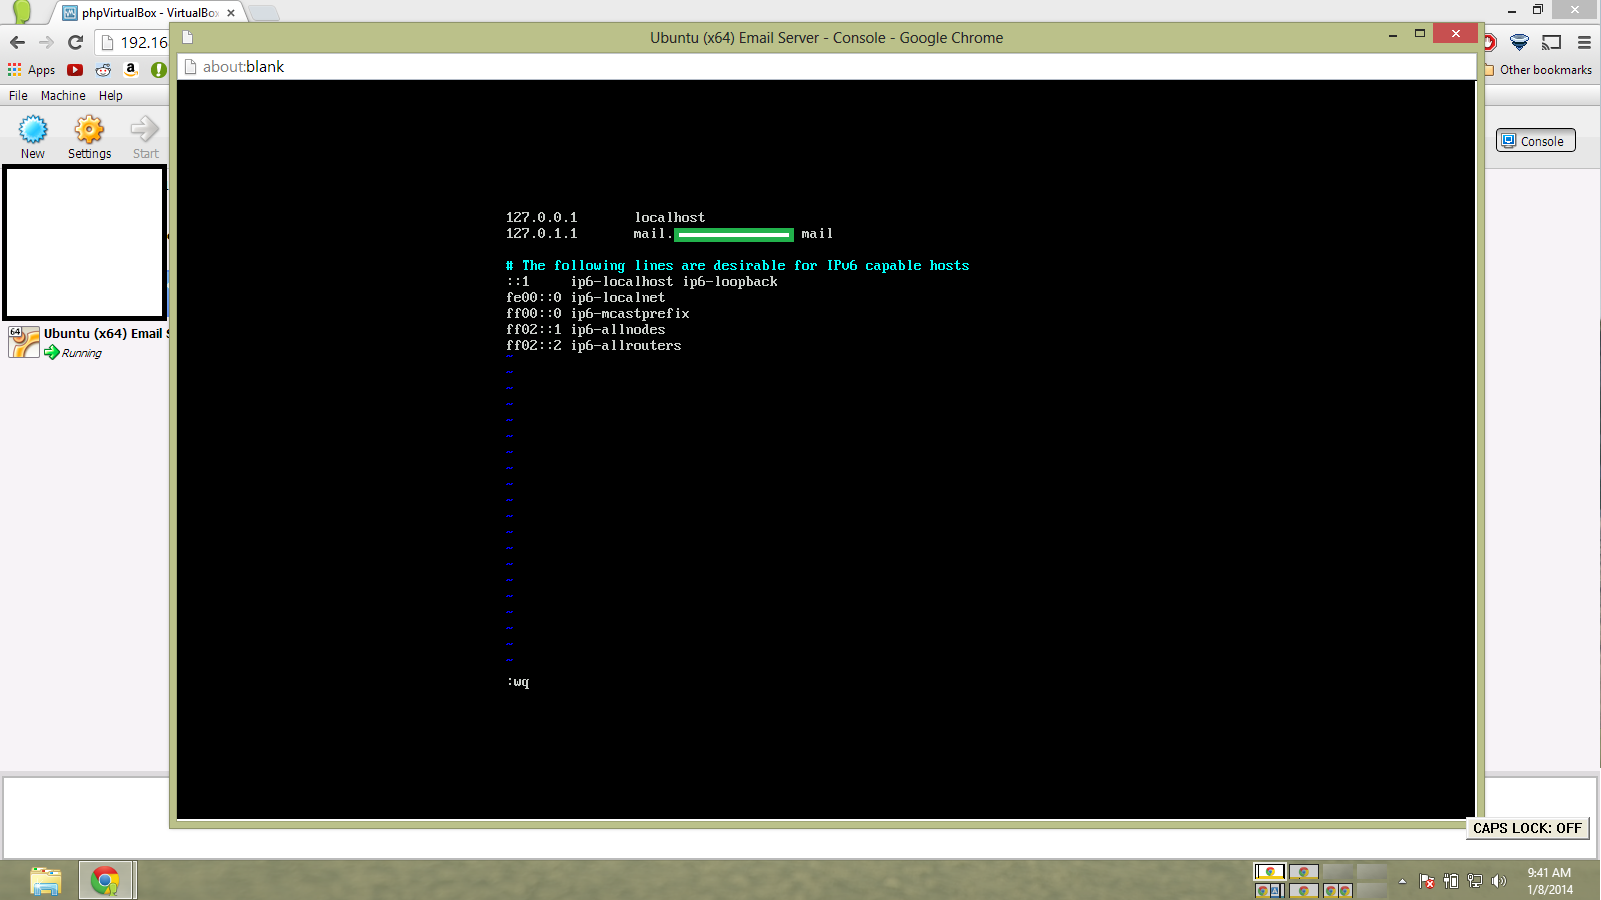Image resolution: width=1601 pixels, height=900 pixels.
Task: Click the New virtual machine icon
Action: [33, 130]
